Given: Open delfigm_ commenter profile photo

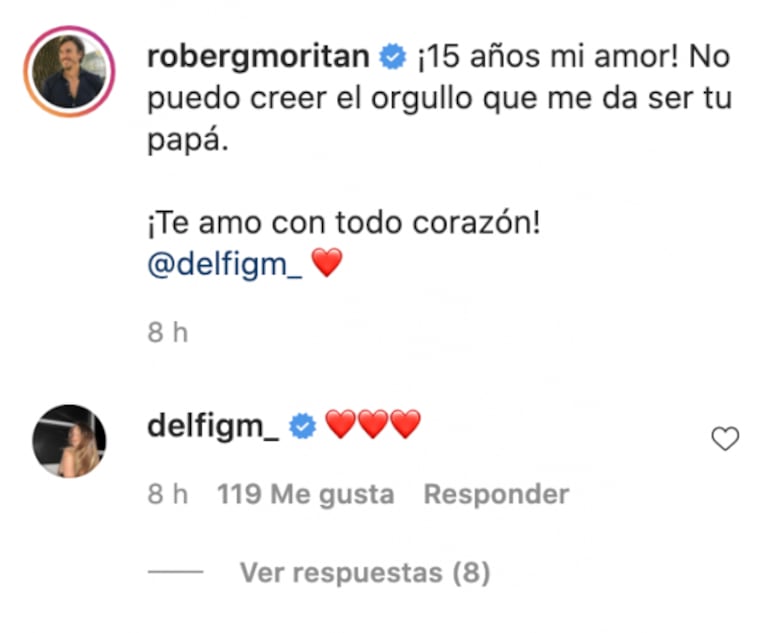Looking at the screenshot, I should pos(70,440).
